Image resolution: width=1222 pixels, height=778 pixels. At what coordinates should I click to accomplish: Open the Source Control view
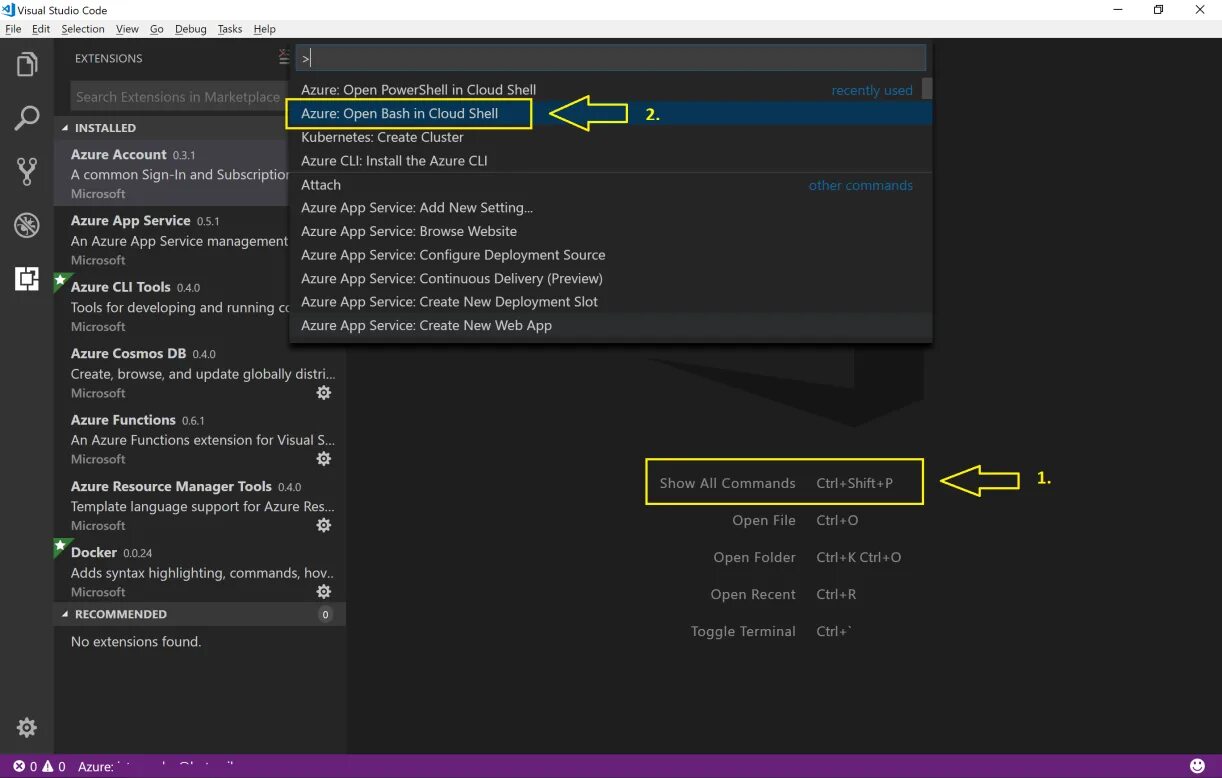pyautogui.click(x=27, y=171)
